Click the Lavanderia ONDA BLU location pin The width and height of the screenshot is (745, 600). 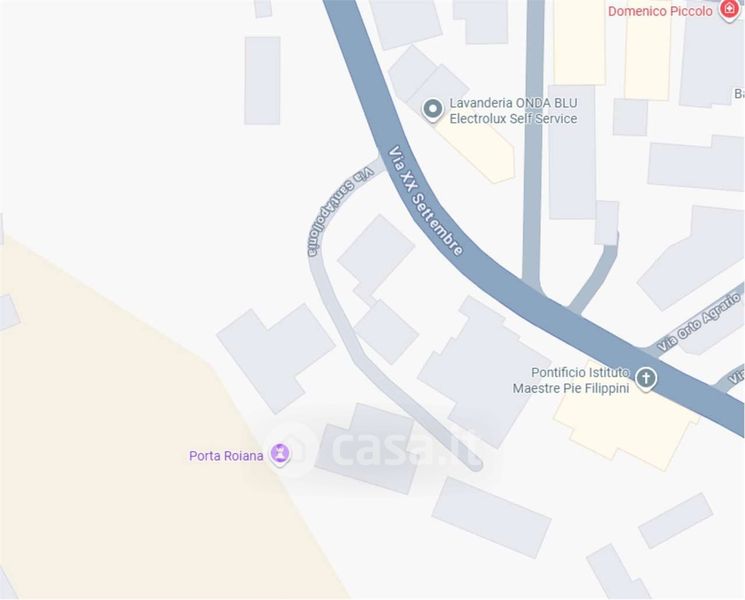click(x=432, y=110)
